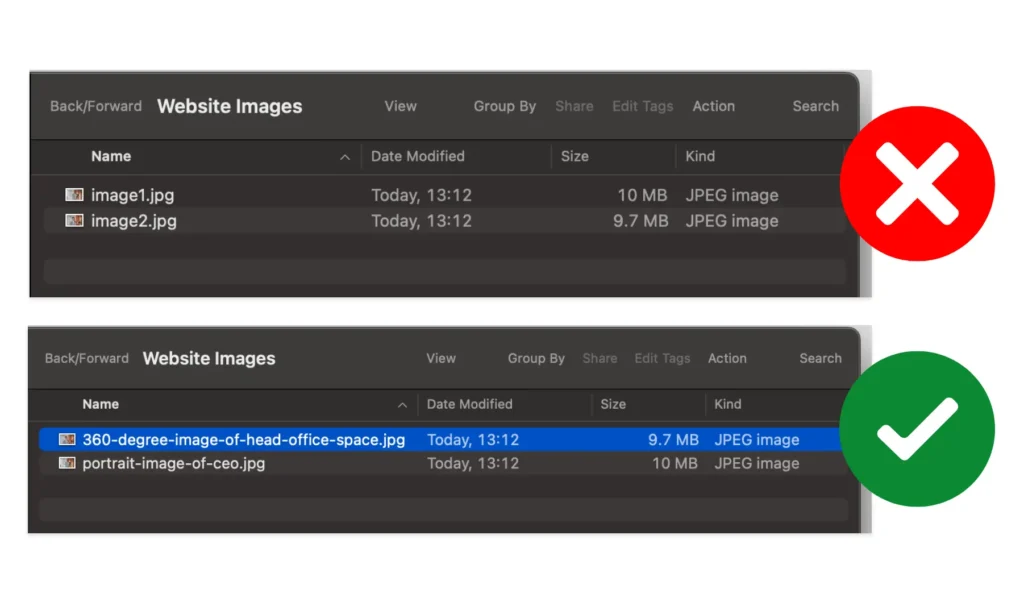The width and height of the screenshot is (1024, 614).
Task: Click JPEG image kind of 360-degree-image file
Action: 757,440
